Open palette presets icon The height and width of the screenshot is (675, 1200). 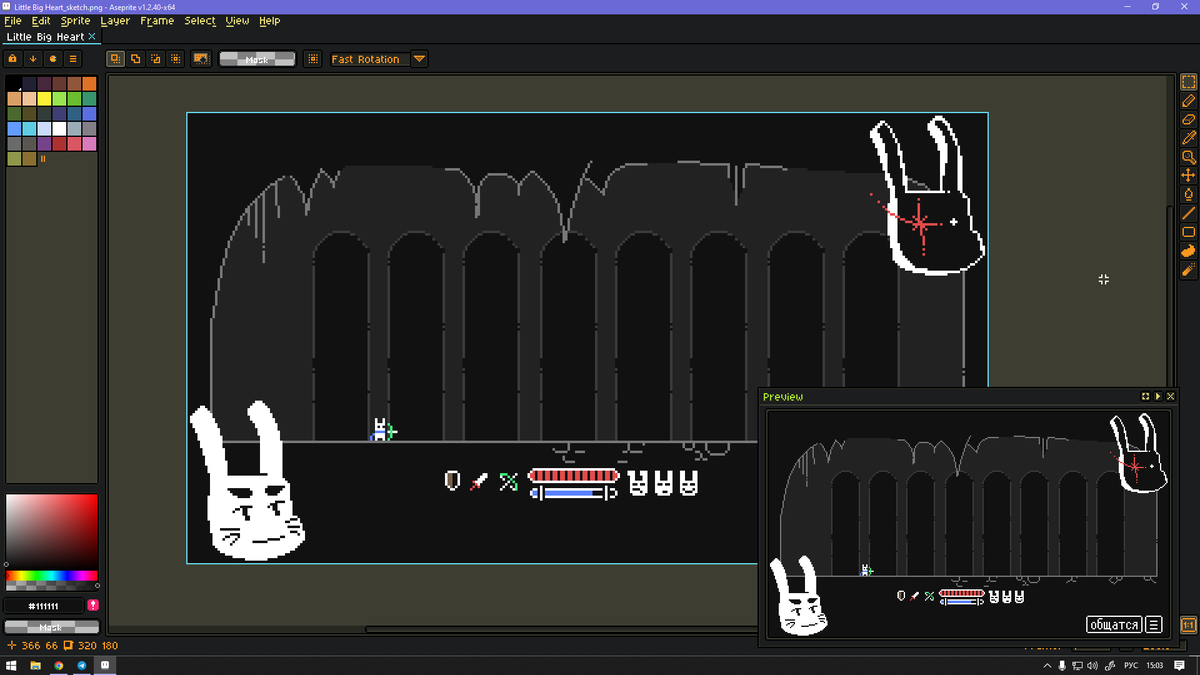[53, 59]
